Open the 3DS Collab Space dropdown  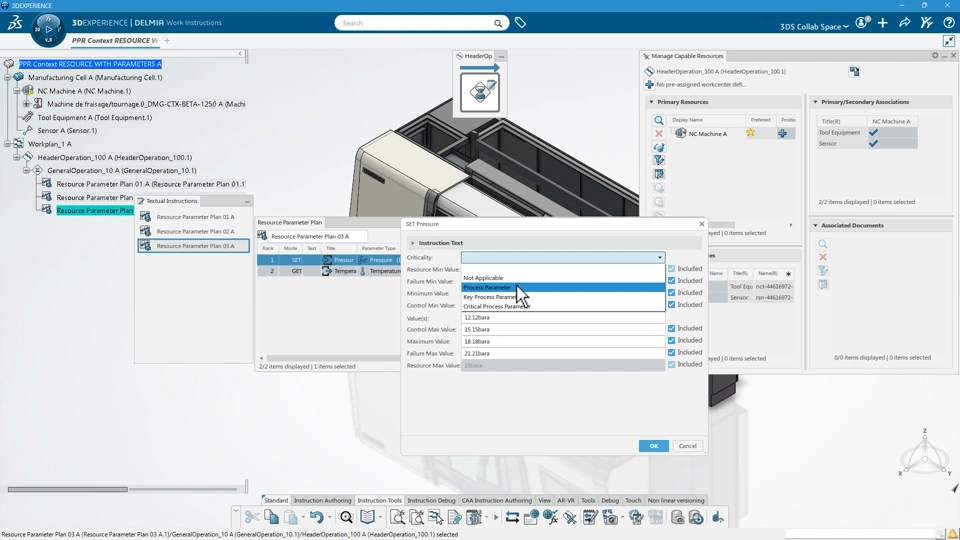[x=814, y=26]
